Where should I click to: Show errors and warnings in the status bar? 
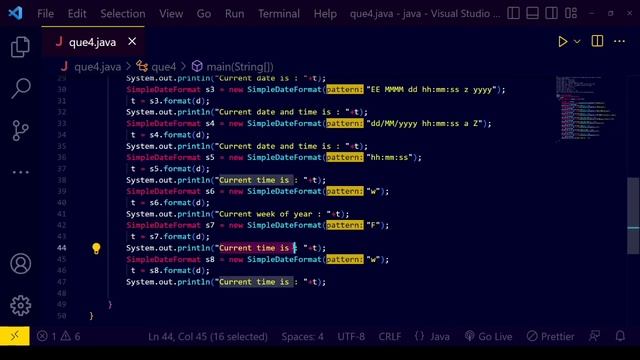pos(58,336)
